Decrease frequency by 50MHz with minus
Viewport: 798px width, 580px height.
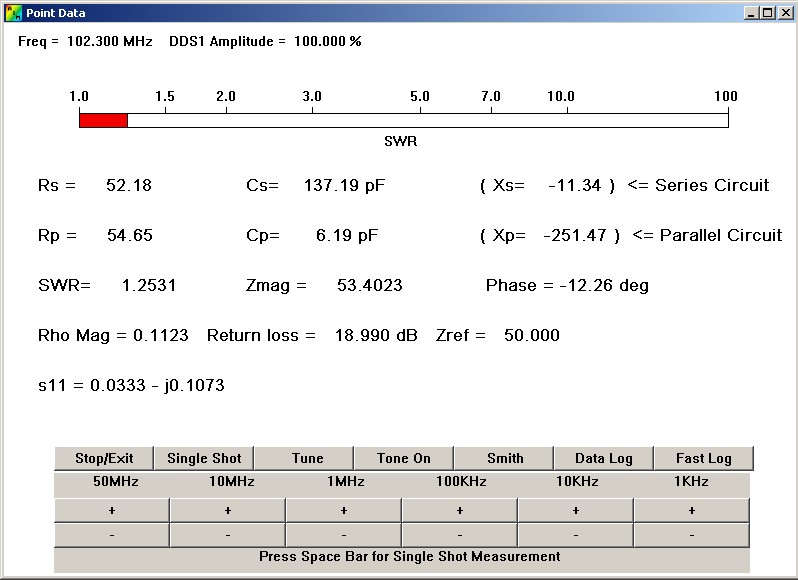[x=111, y=535]
